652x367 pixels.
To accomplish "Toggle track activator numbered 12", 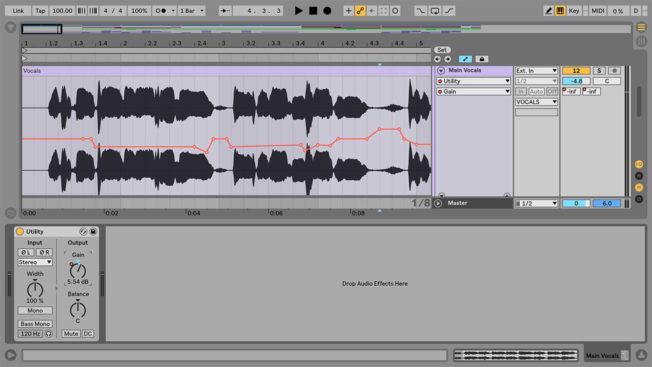I will coord(576,71).
